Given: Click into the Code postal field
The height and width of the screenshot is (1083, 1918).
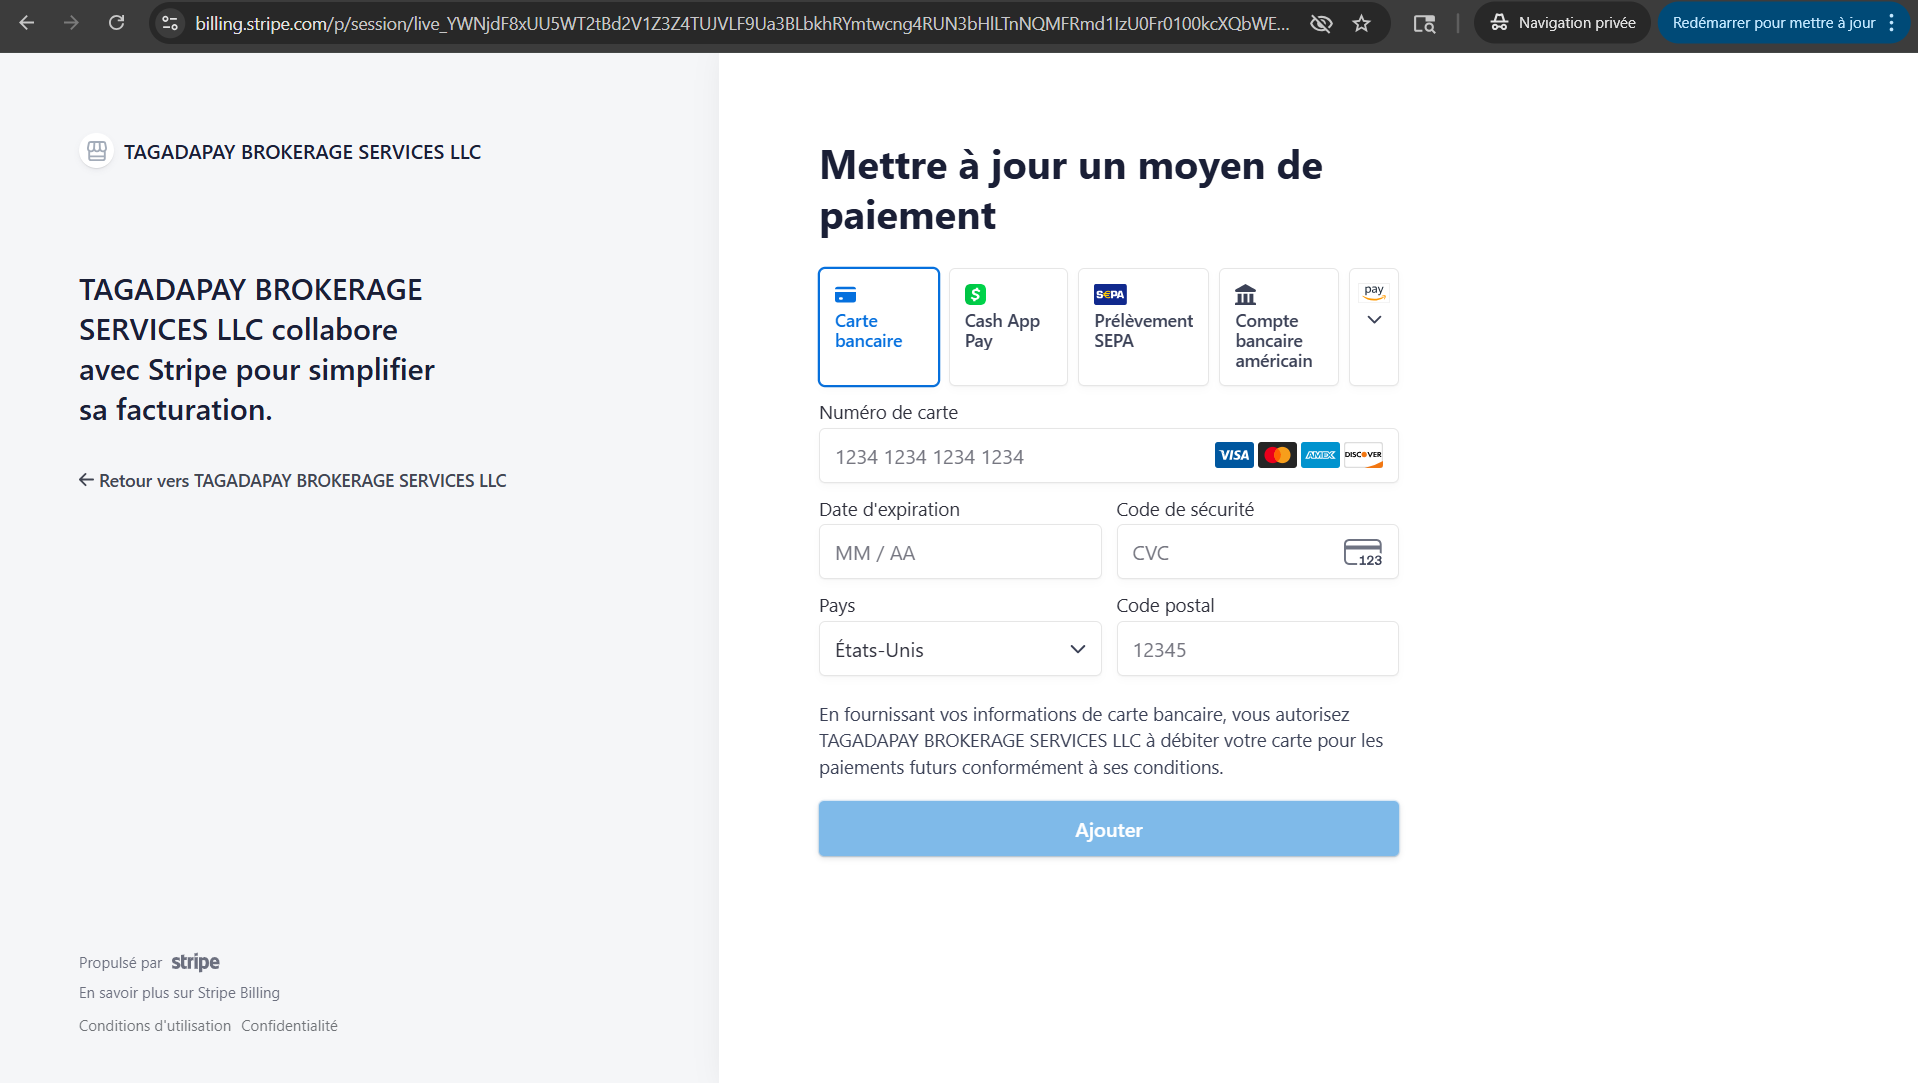Looking at the screenshot, I should coord(1256,649).
